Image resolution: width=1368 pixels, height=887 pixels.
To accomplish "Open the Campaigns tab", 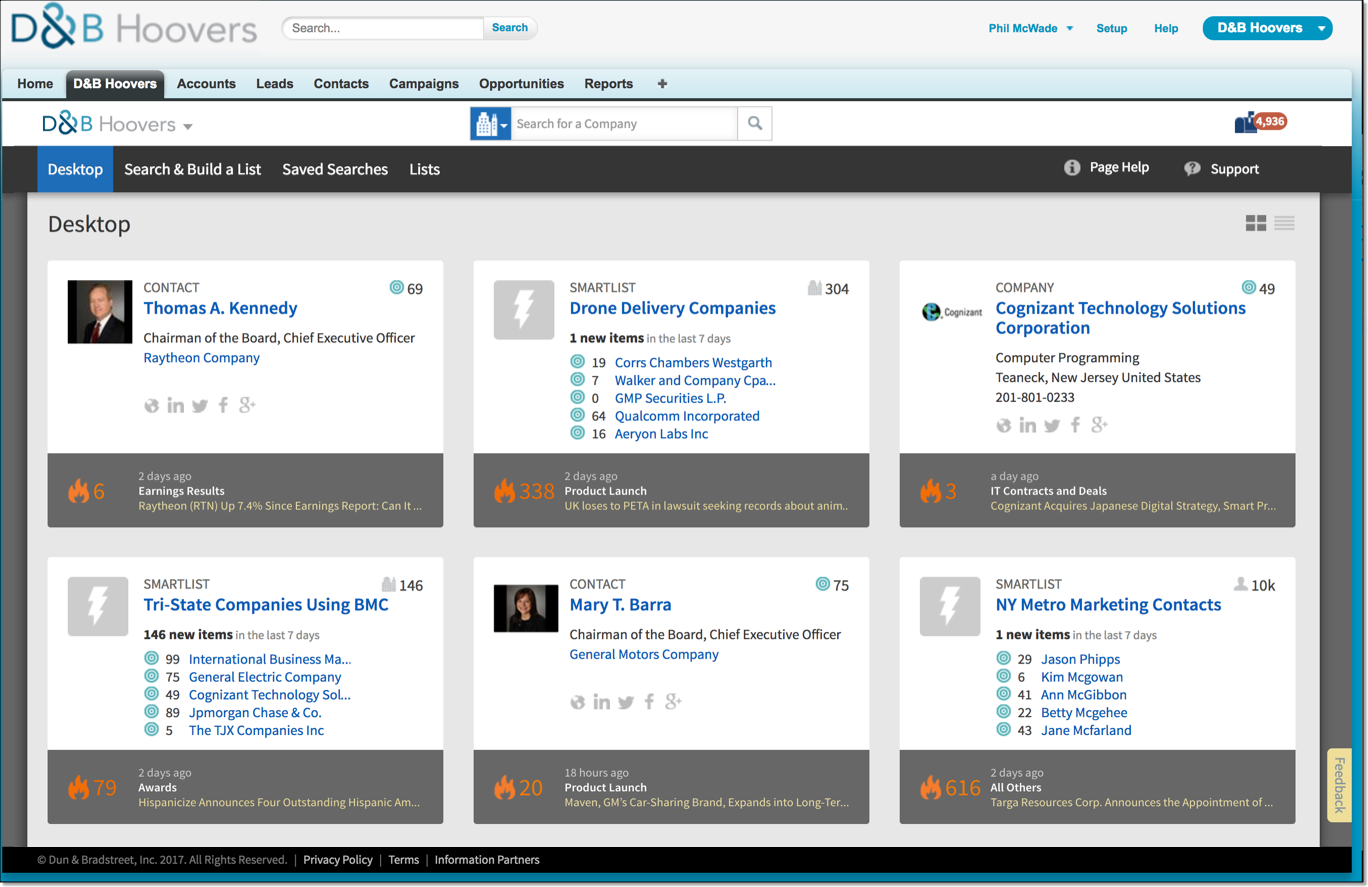I will pyautogui.click(x=424, y=84).
